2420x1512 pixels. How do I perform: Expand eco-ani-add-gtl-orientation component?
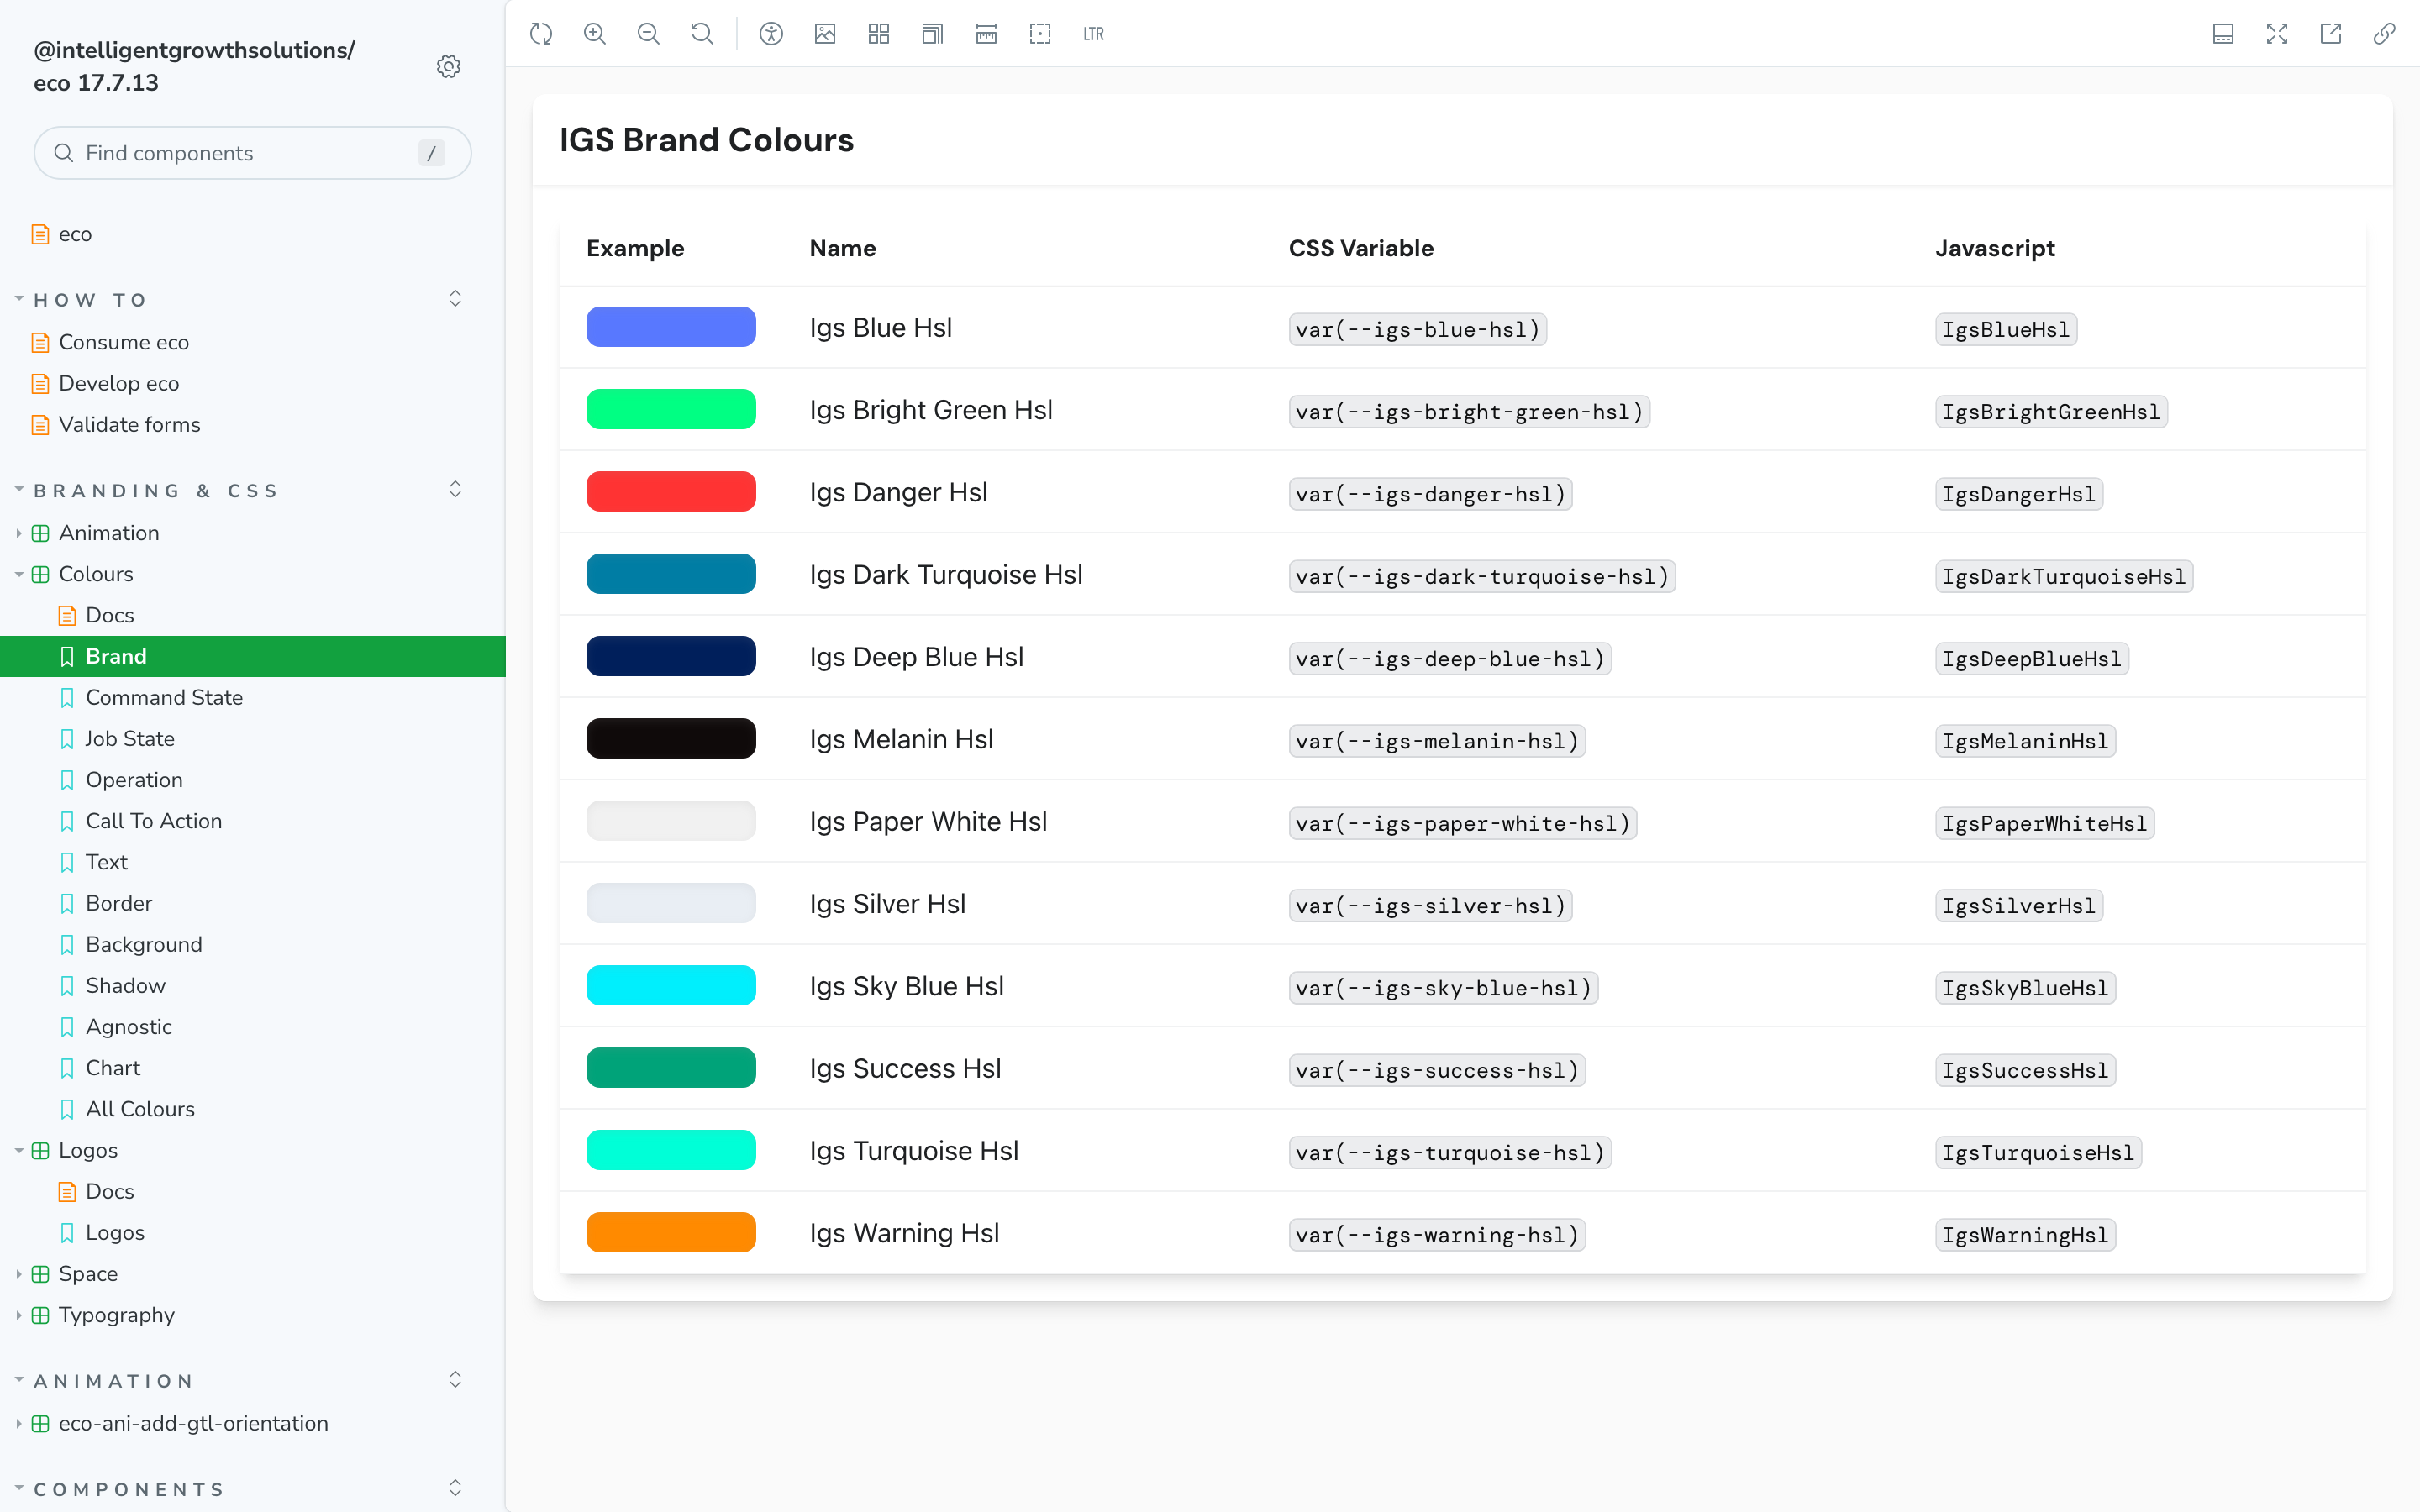click(x=193, y=1423)
